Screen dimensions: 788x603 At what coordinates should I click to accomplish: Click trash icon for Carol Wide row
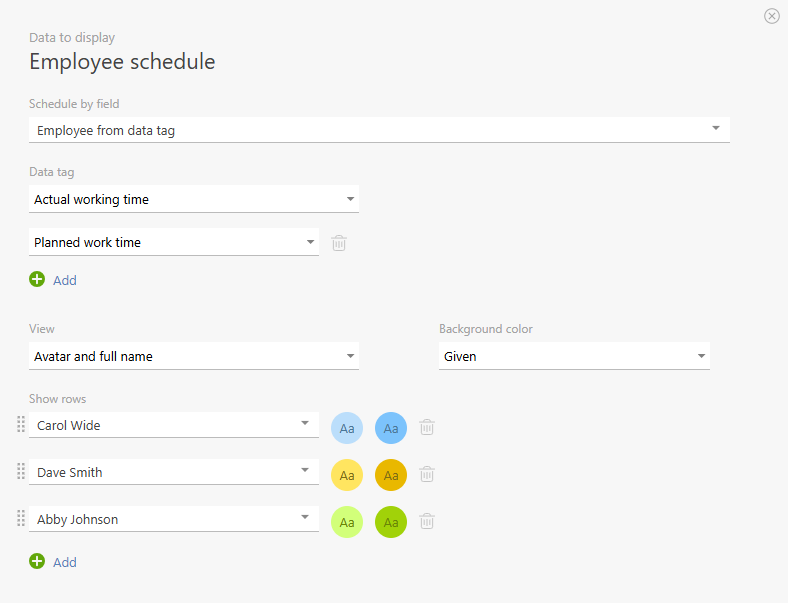pos(427,427)
